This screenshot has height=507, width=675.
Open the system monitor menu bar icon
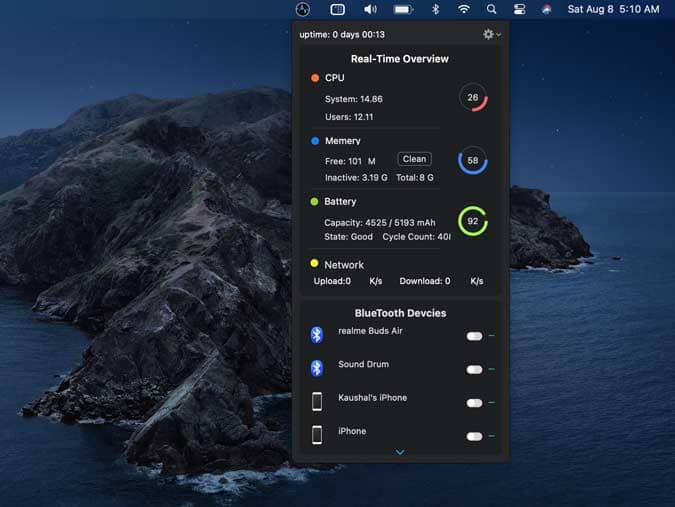click(x=303, y=9)
